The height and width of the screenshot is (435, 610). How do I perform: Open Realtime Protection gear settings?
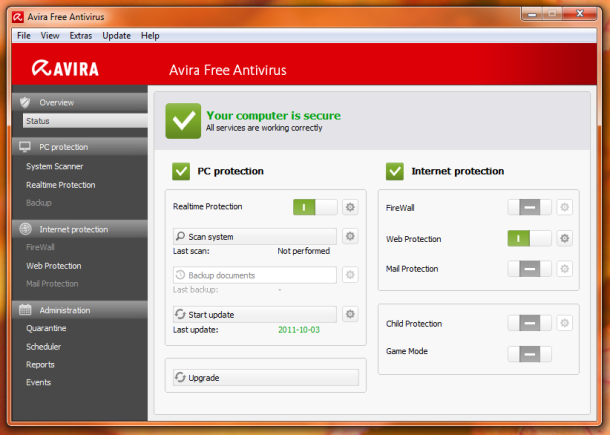(350, 207)
